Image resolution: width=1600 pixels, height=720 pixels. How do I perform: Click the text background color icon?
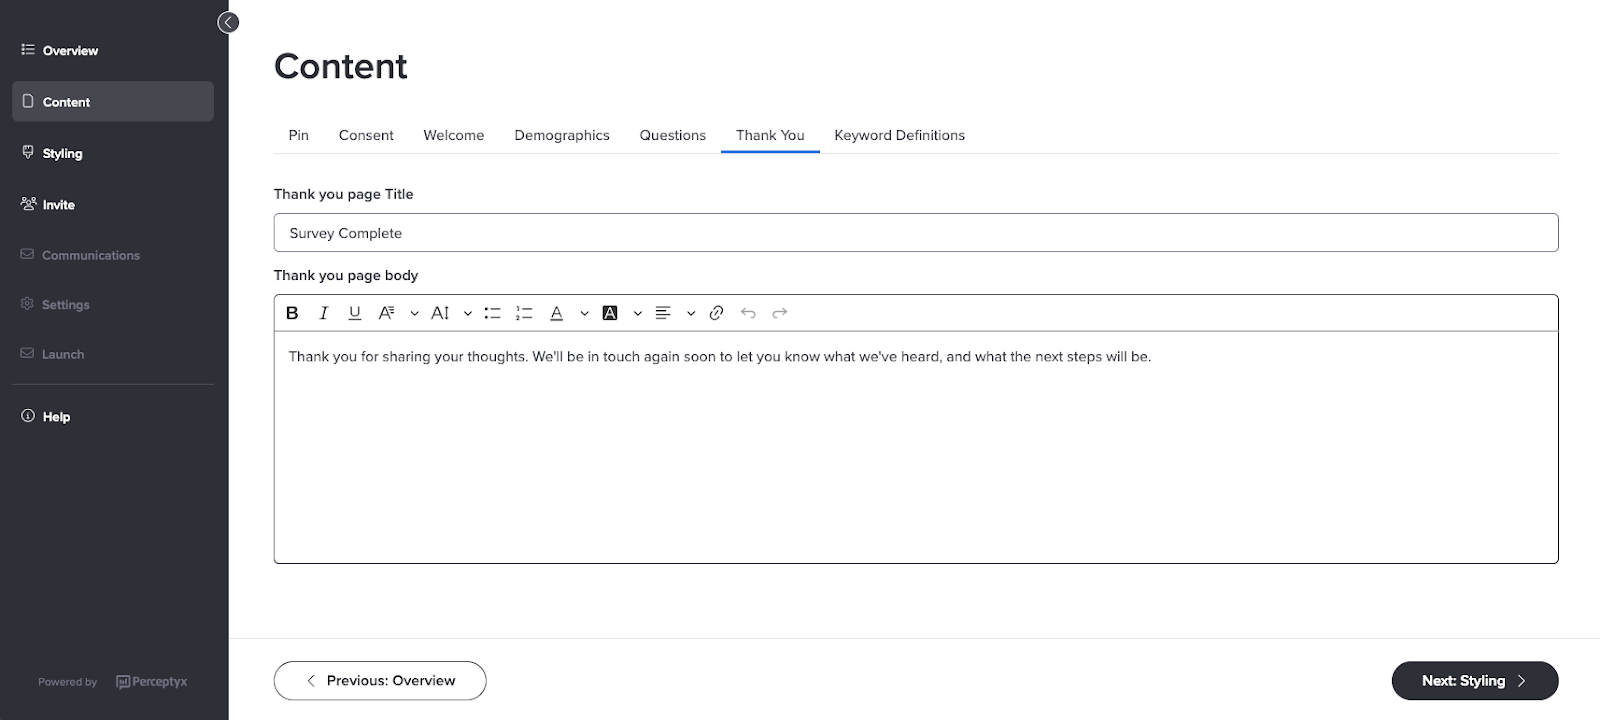point(610,313)
